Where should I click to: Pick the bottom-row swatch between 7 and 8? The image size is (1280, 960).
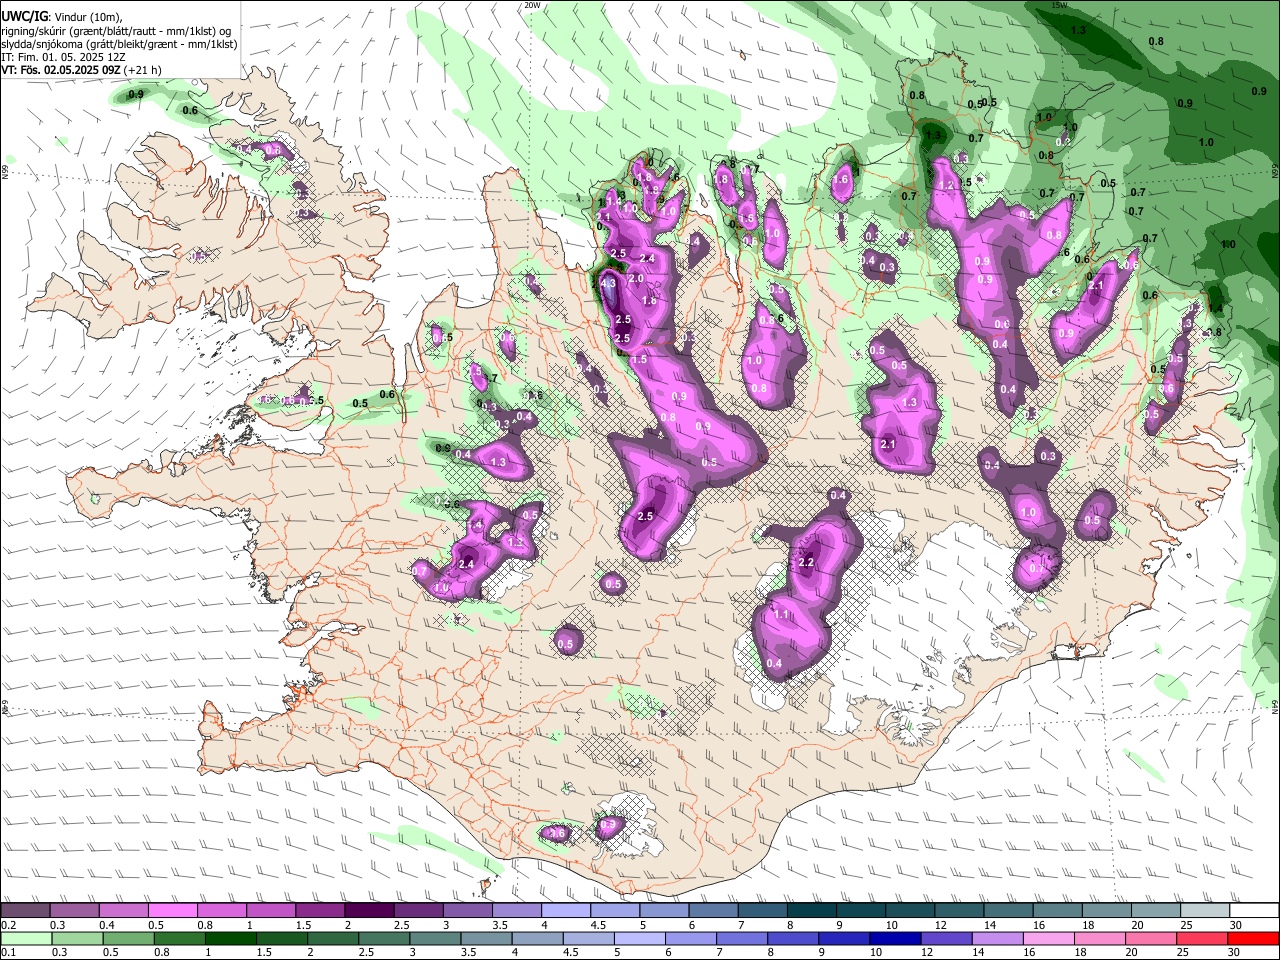pos(742,938)
